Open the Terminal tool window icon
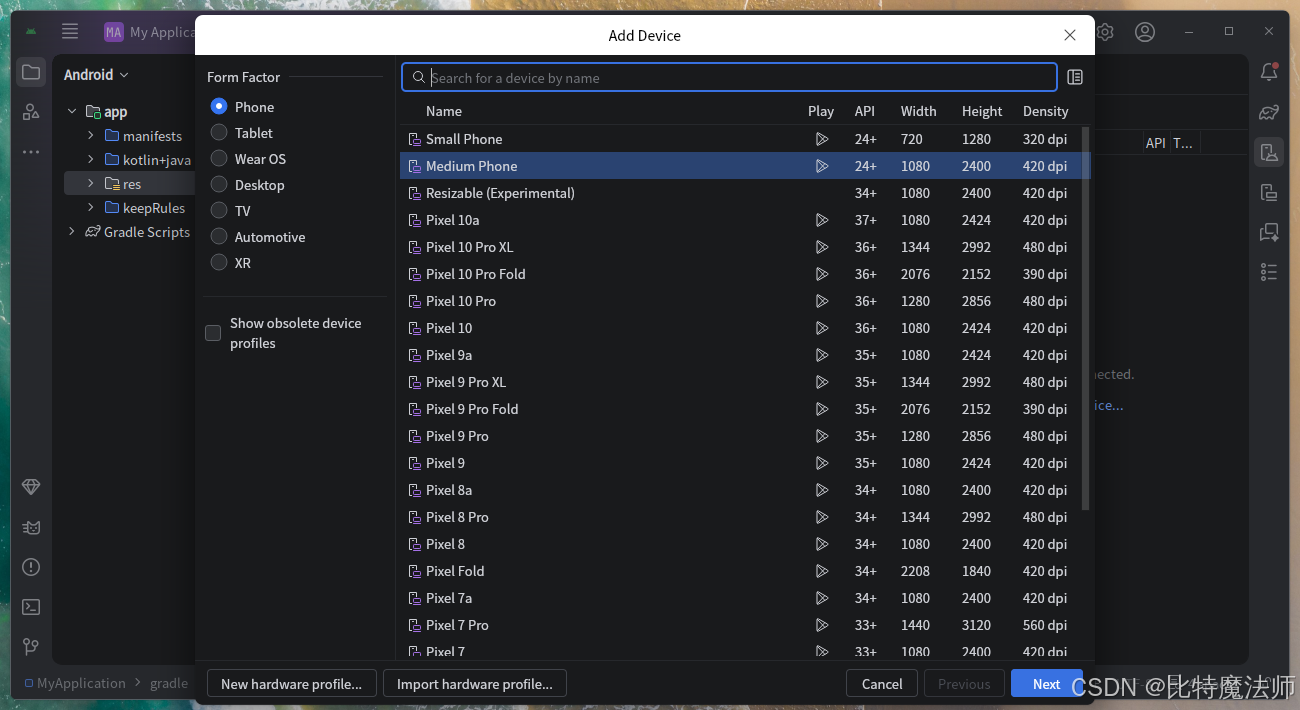Screen dimensions: 1300x710 (x=31, y=607)
